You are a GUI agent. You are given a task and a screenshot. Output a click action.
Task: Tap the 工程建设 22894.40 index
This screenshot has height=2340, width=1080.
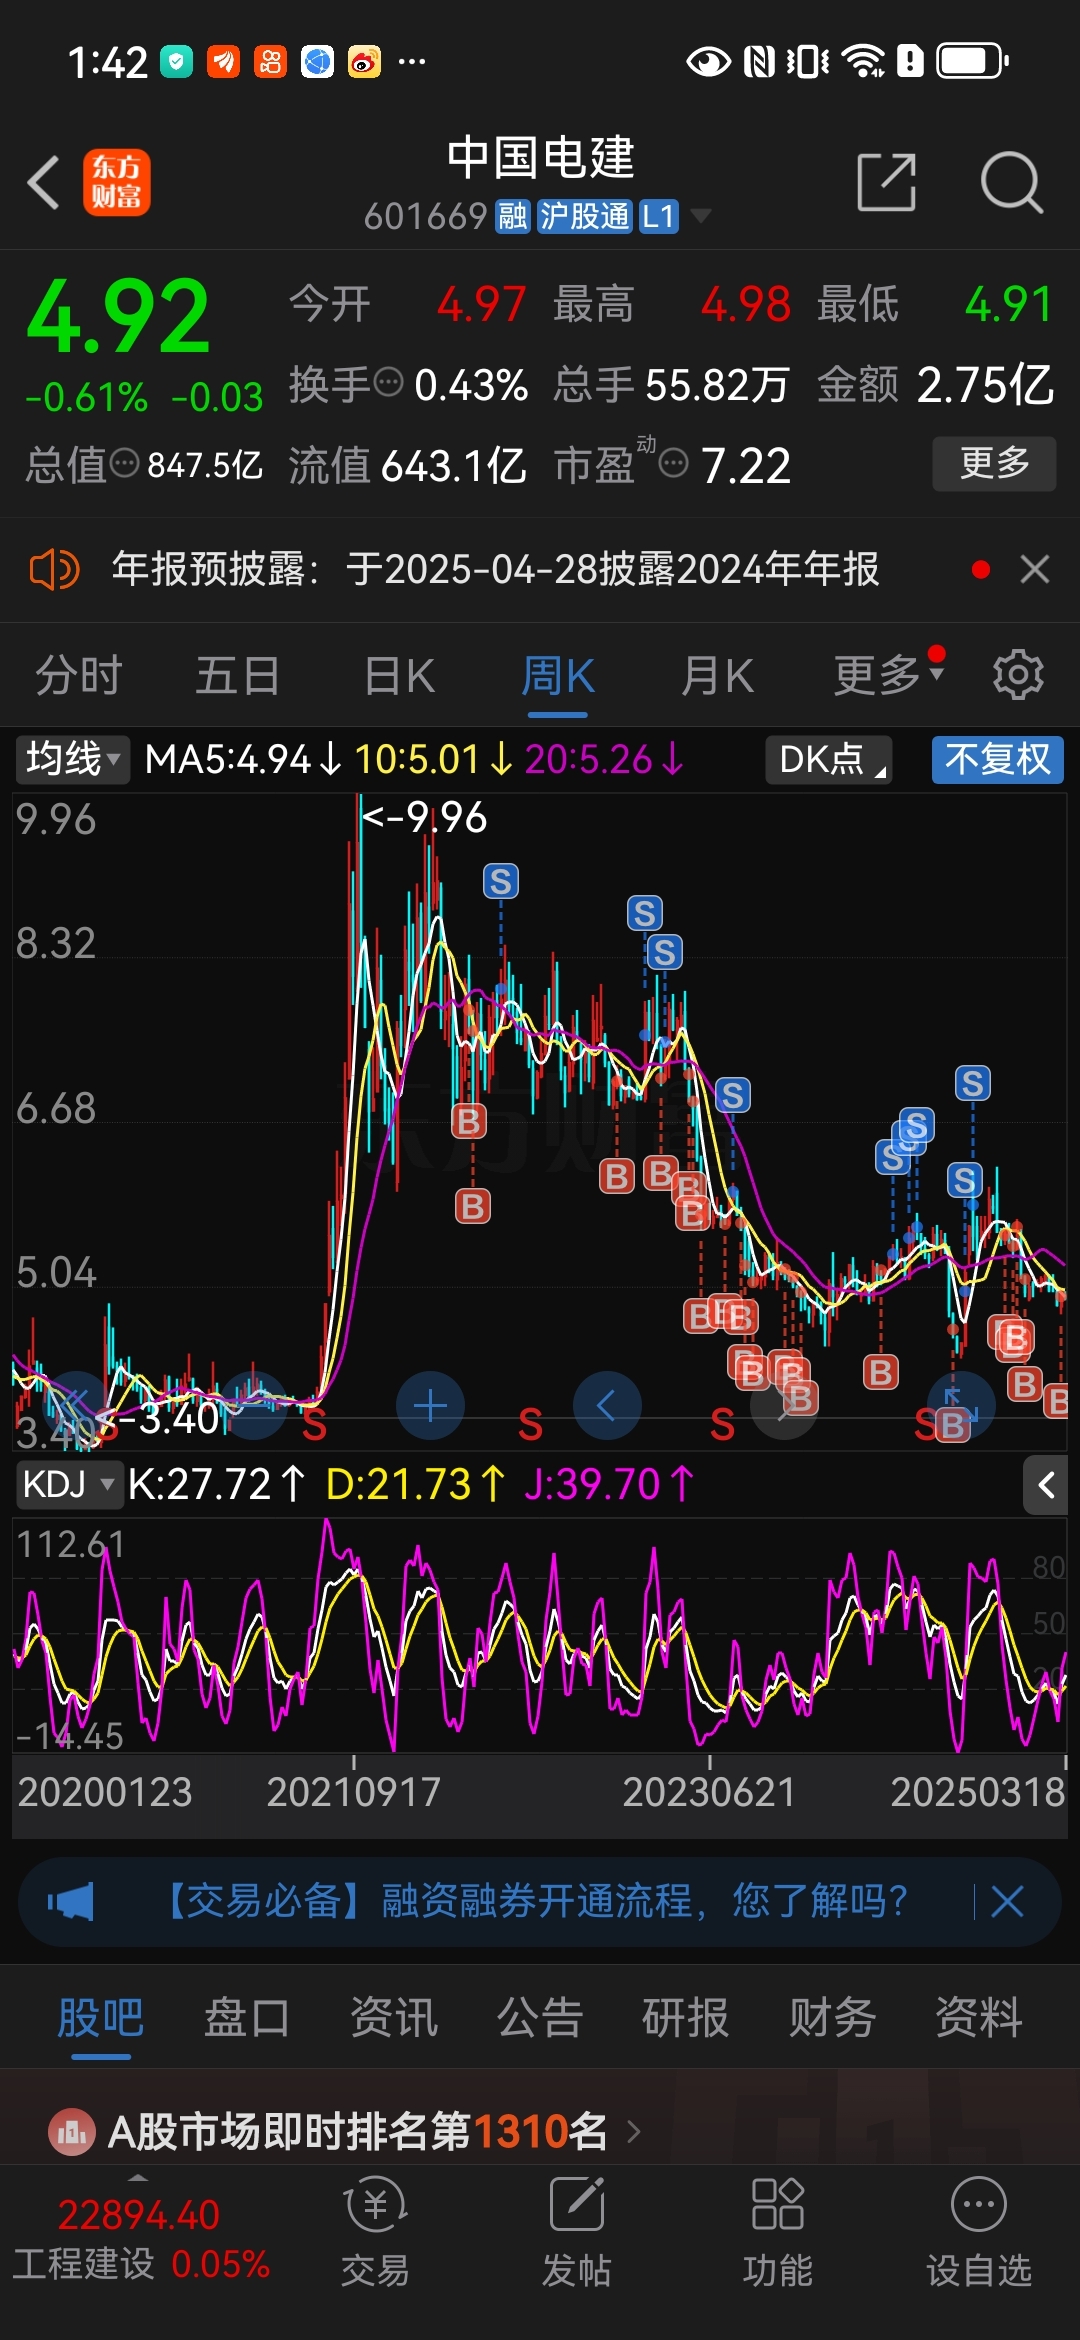pyautogui.click(x=141, y=2238)
